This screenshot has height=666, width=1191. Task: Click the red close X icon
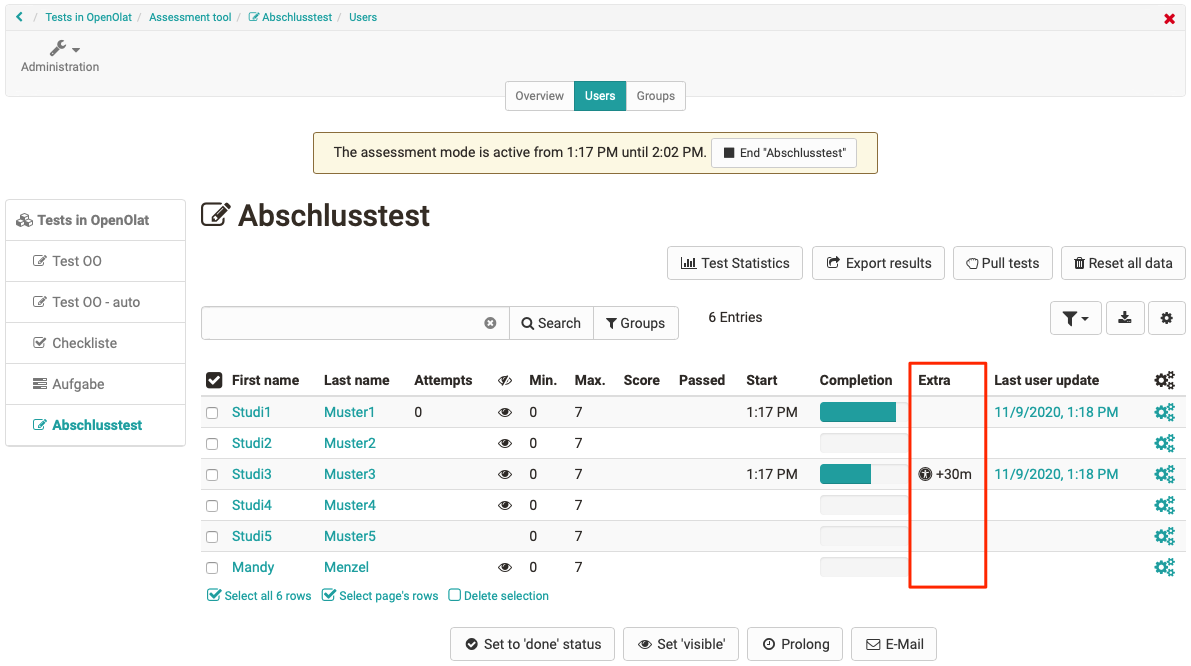pos(1169,19)
